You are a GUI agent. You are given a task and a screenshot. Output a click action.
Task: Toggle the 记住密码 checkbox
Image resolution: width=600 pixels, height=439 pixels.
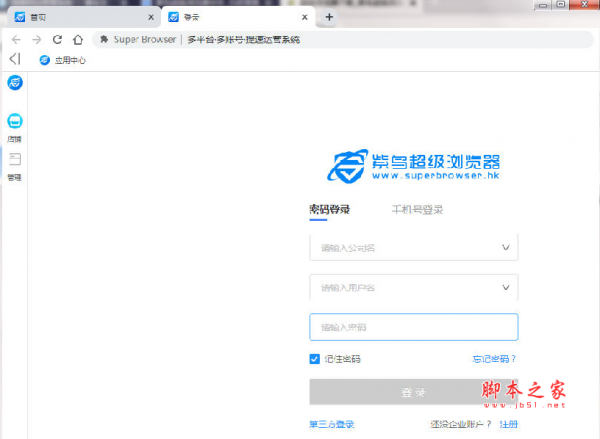(315, 359)
